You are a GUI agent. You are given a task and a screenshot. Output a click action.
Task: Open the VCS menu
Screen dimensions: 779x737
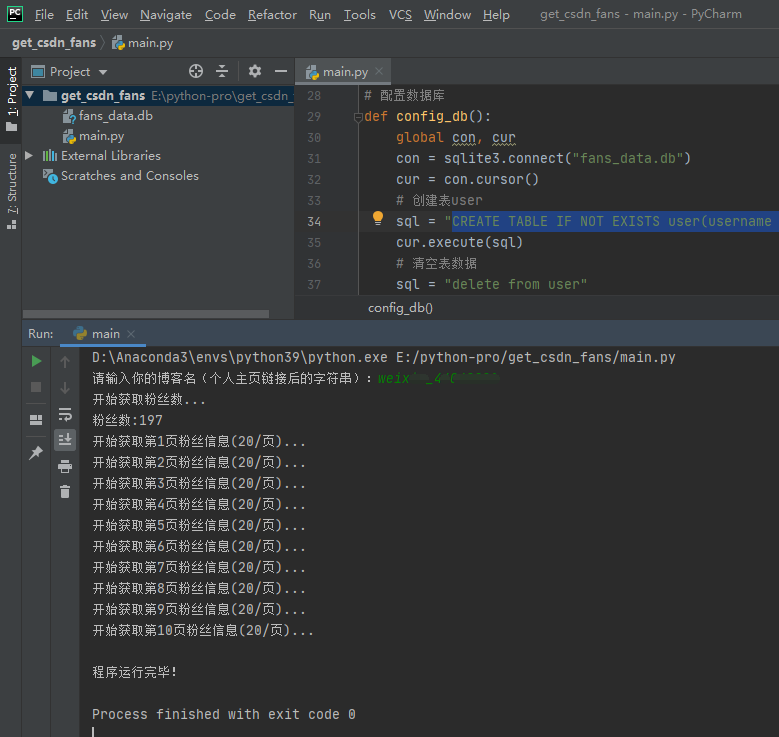tap(400, 15)
